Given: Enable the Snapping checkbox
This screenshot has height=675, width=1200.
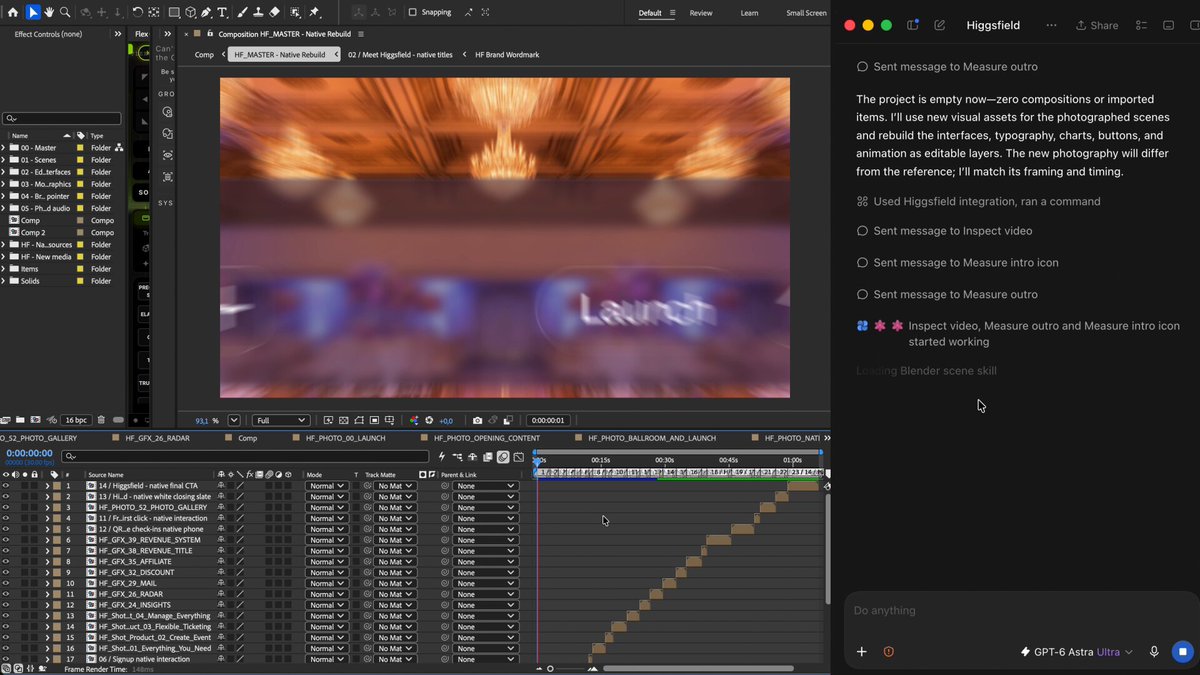Looking at the screenshot, I should [412, 12].
